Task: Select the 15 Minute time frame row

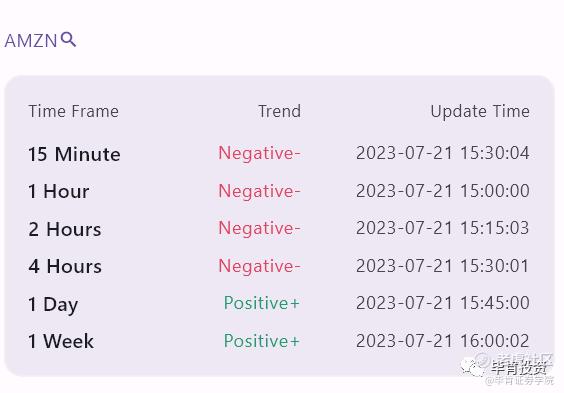Action: point(279,154)
